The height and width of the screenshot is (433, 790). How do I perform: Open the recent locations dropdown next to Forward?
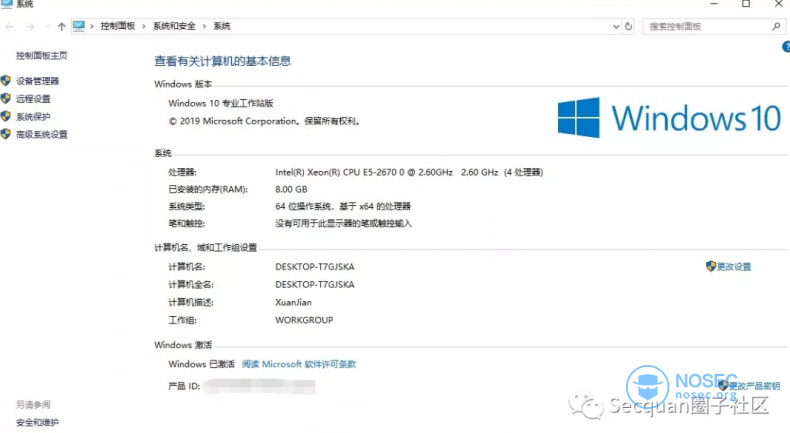coord(47,27)
